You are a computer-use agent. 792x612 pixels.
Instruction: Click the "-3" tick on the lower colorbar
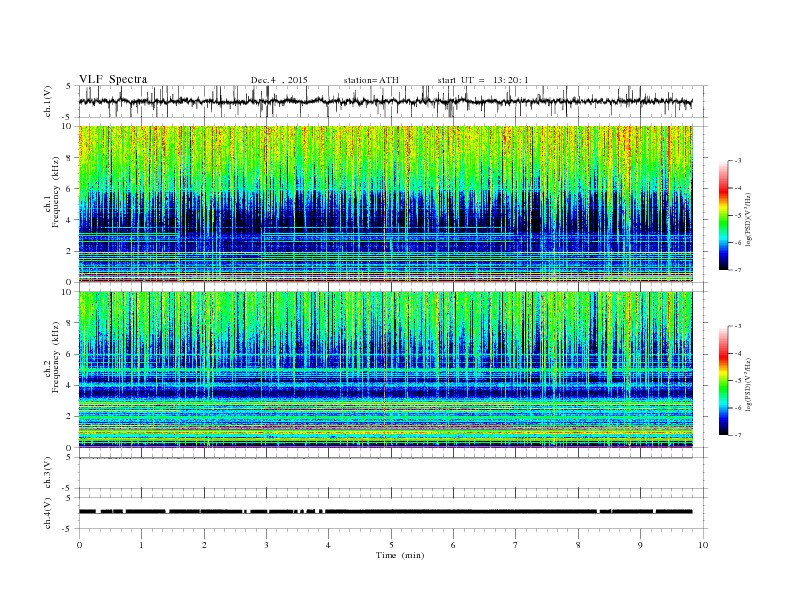pos(737,326)
